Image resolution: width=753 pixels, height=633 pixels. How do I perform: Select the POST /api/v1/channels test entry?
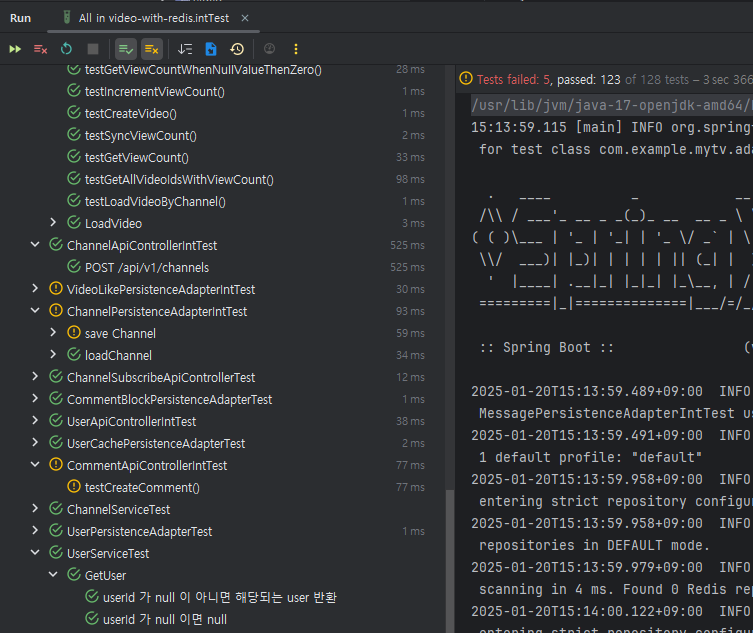pos(147,268)
